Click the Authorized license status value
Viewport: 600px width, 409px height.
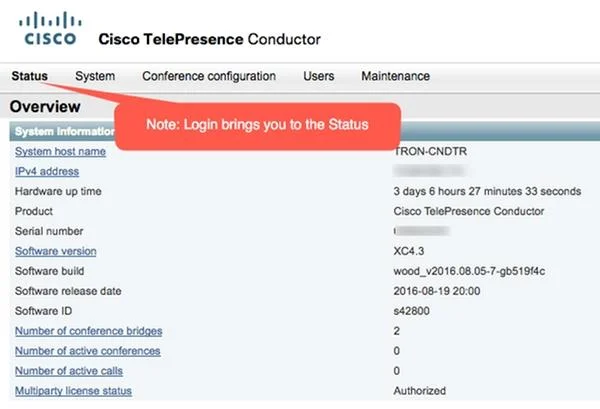pos(419,391)
